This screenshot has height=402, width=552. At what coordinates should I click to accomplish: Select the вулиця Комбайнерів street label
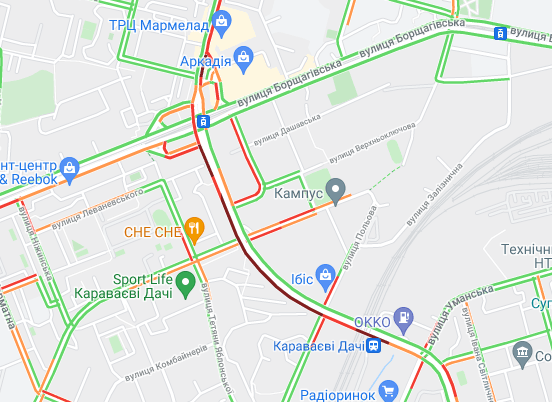coord(166,363)
